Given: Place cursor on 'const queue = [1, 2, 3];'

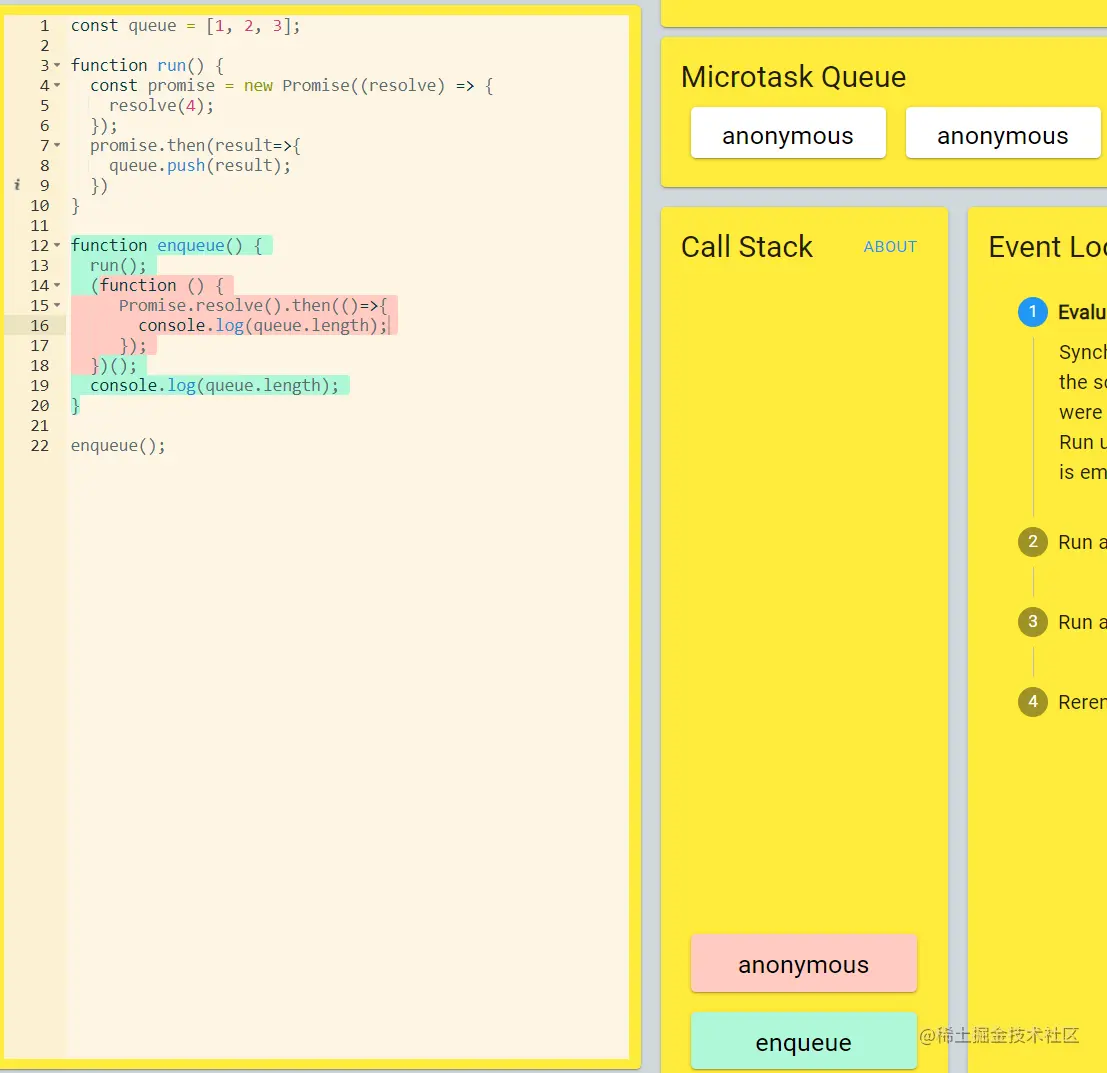Looking at the screenshot, I should tap(186, 26).
